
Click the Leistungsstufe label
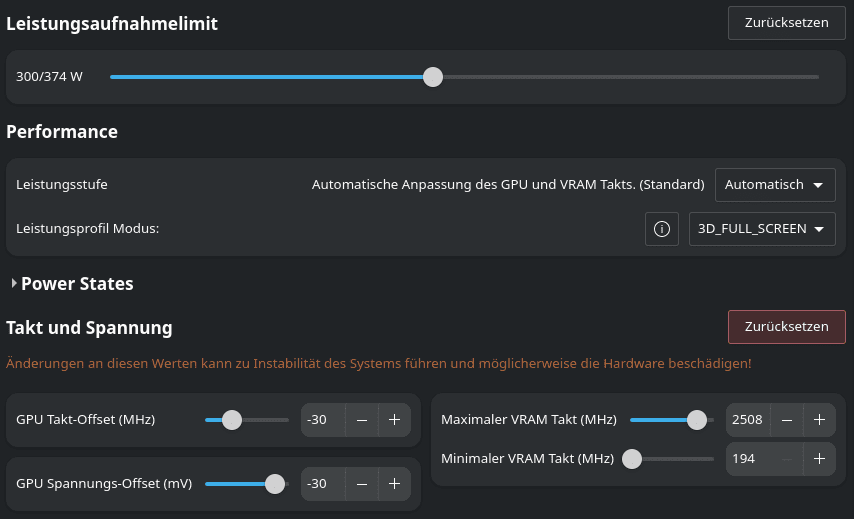[62, 185]
